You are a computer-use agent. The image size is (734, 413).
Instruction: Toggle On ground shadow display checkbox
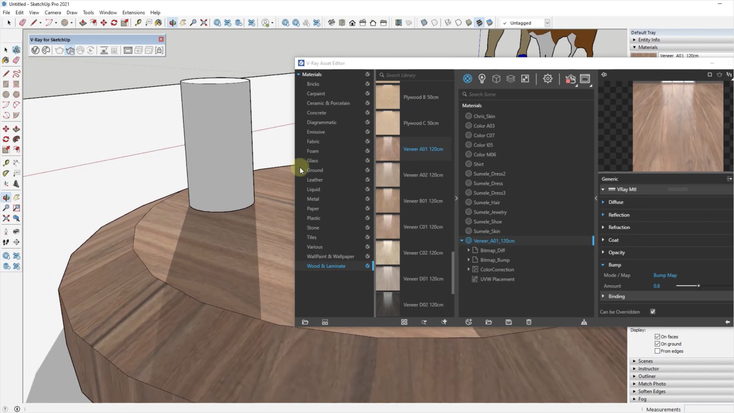point(657,344)
